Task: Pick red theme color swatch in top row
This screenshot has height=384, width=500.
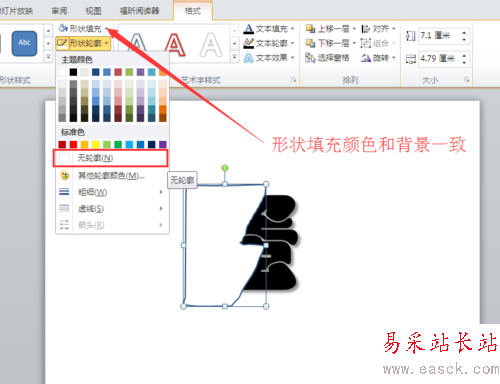Action: point(118,72)
